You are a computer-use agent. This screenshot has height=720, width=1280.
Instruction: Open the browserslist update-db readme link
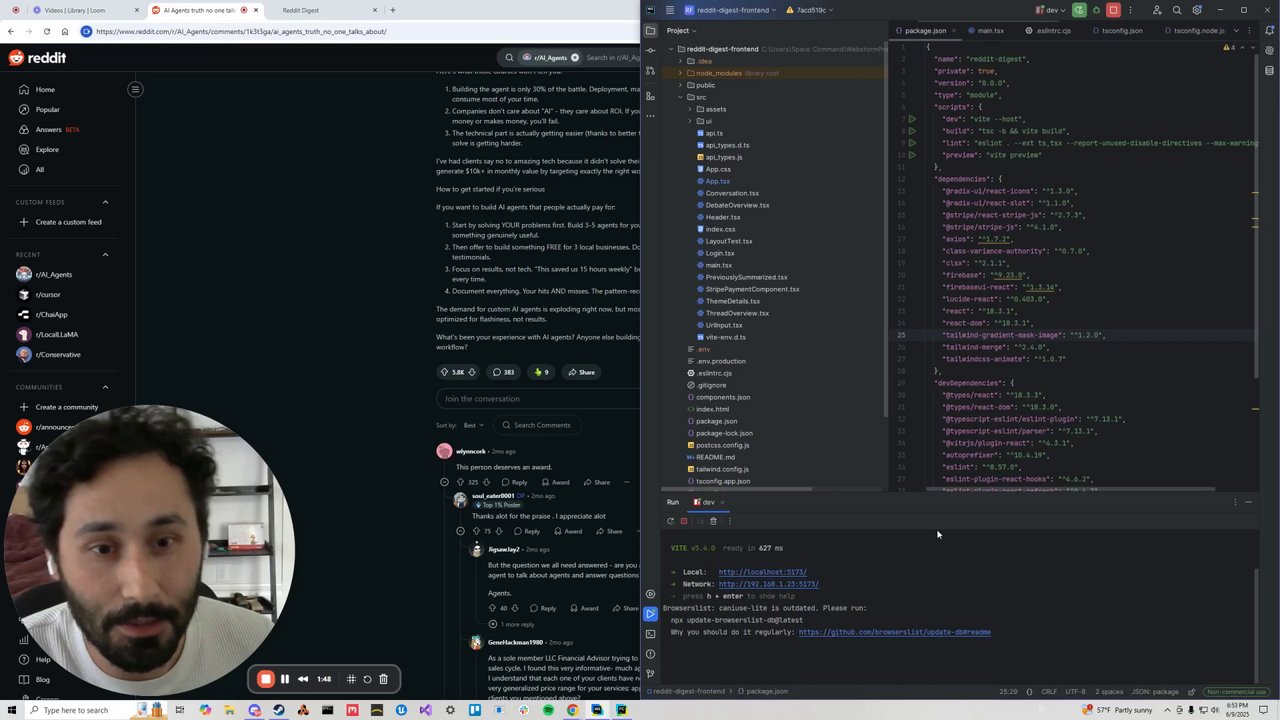[x=894, y=632]
